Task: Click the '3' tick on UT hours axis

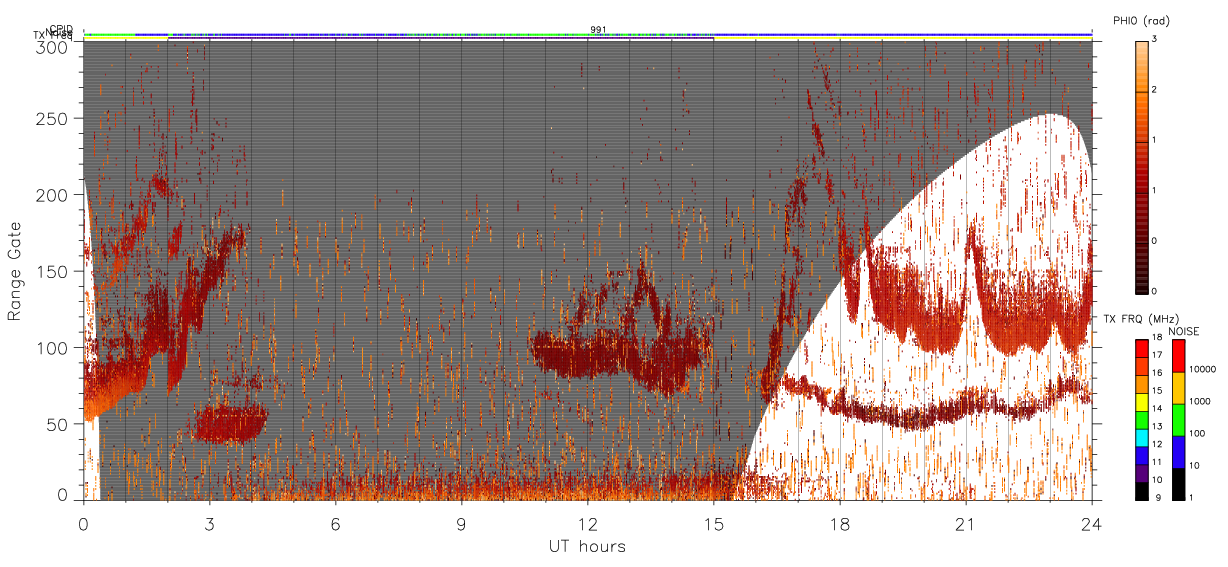Action: click(210, 524)
